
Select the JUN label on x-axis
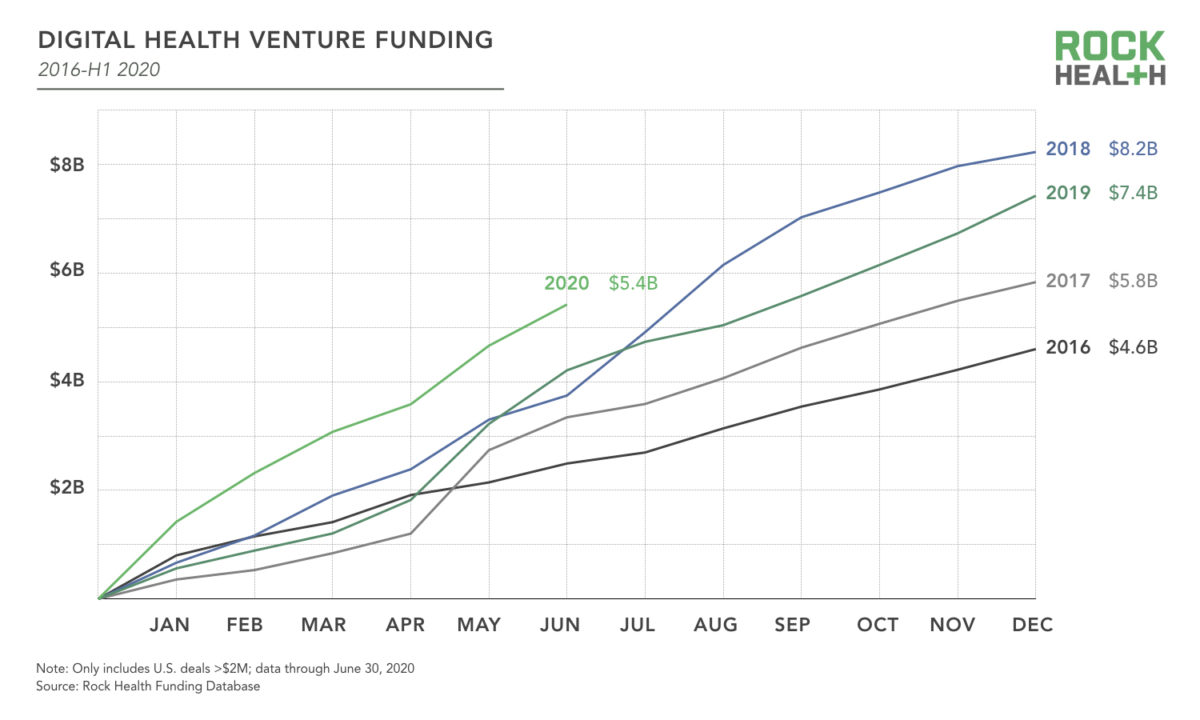(x=560, y=625)
